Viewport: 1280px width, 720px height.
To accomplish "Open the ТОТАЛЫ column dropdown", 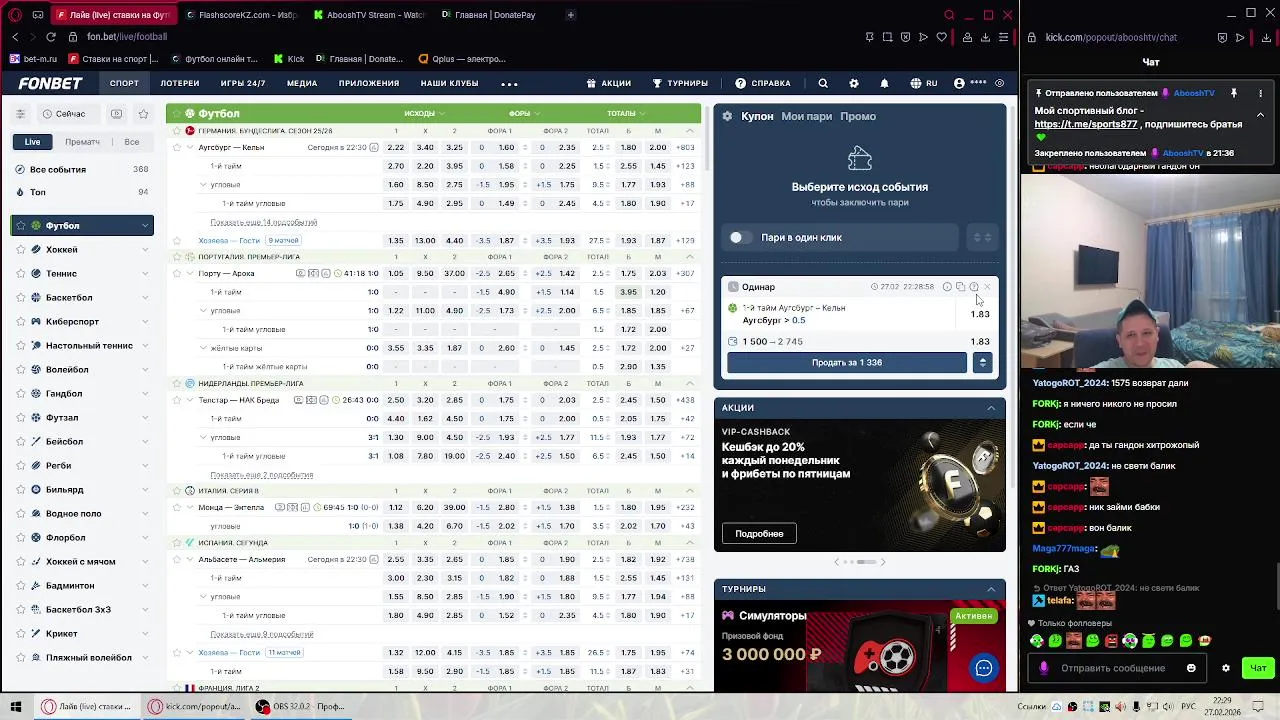I will point(626,113).
